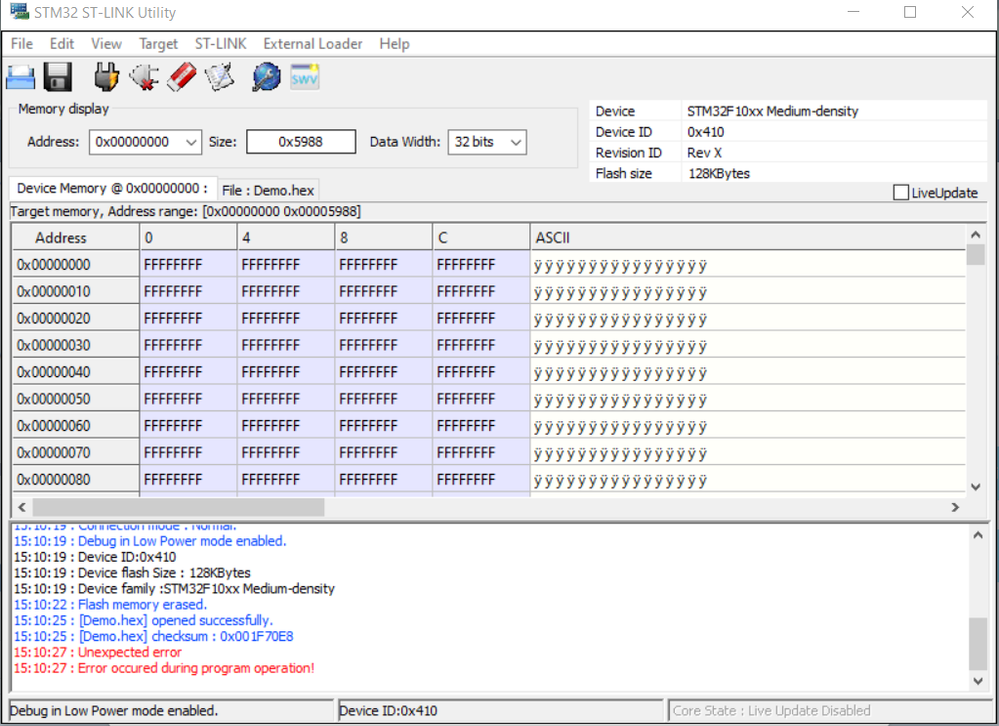999x726 pixels.
Task: Click the STM32 ST-LINK Utility title icon
Action: (x=19, y=11)
